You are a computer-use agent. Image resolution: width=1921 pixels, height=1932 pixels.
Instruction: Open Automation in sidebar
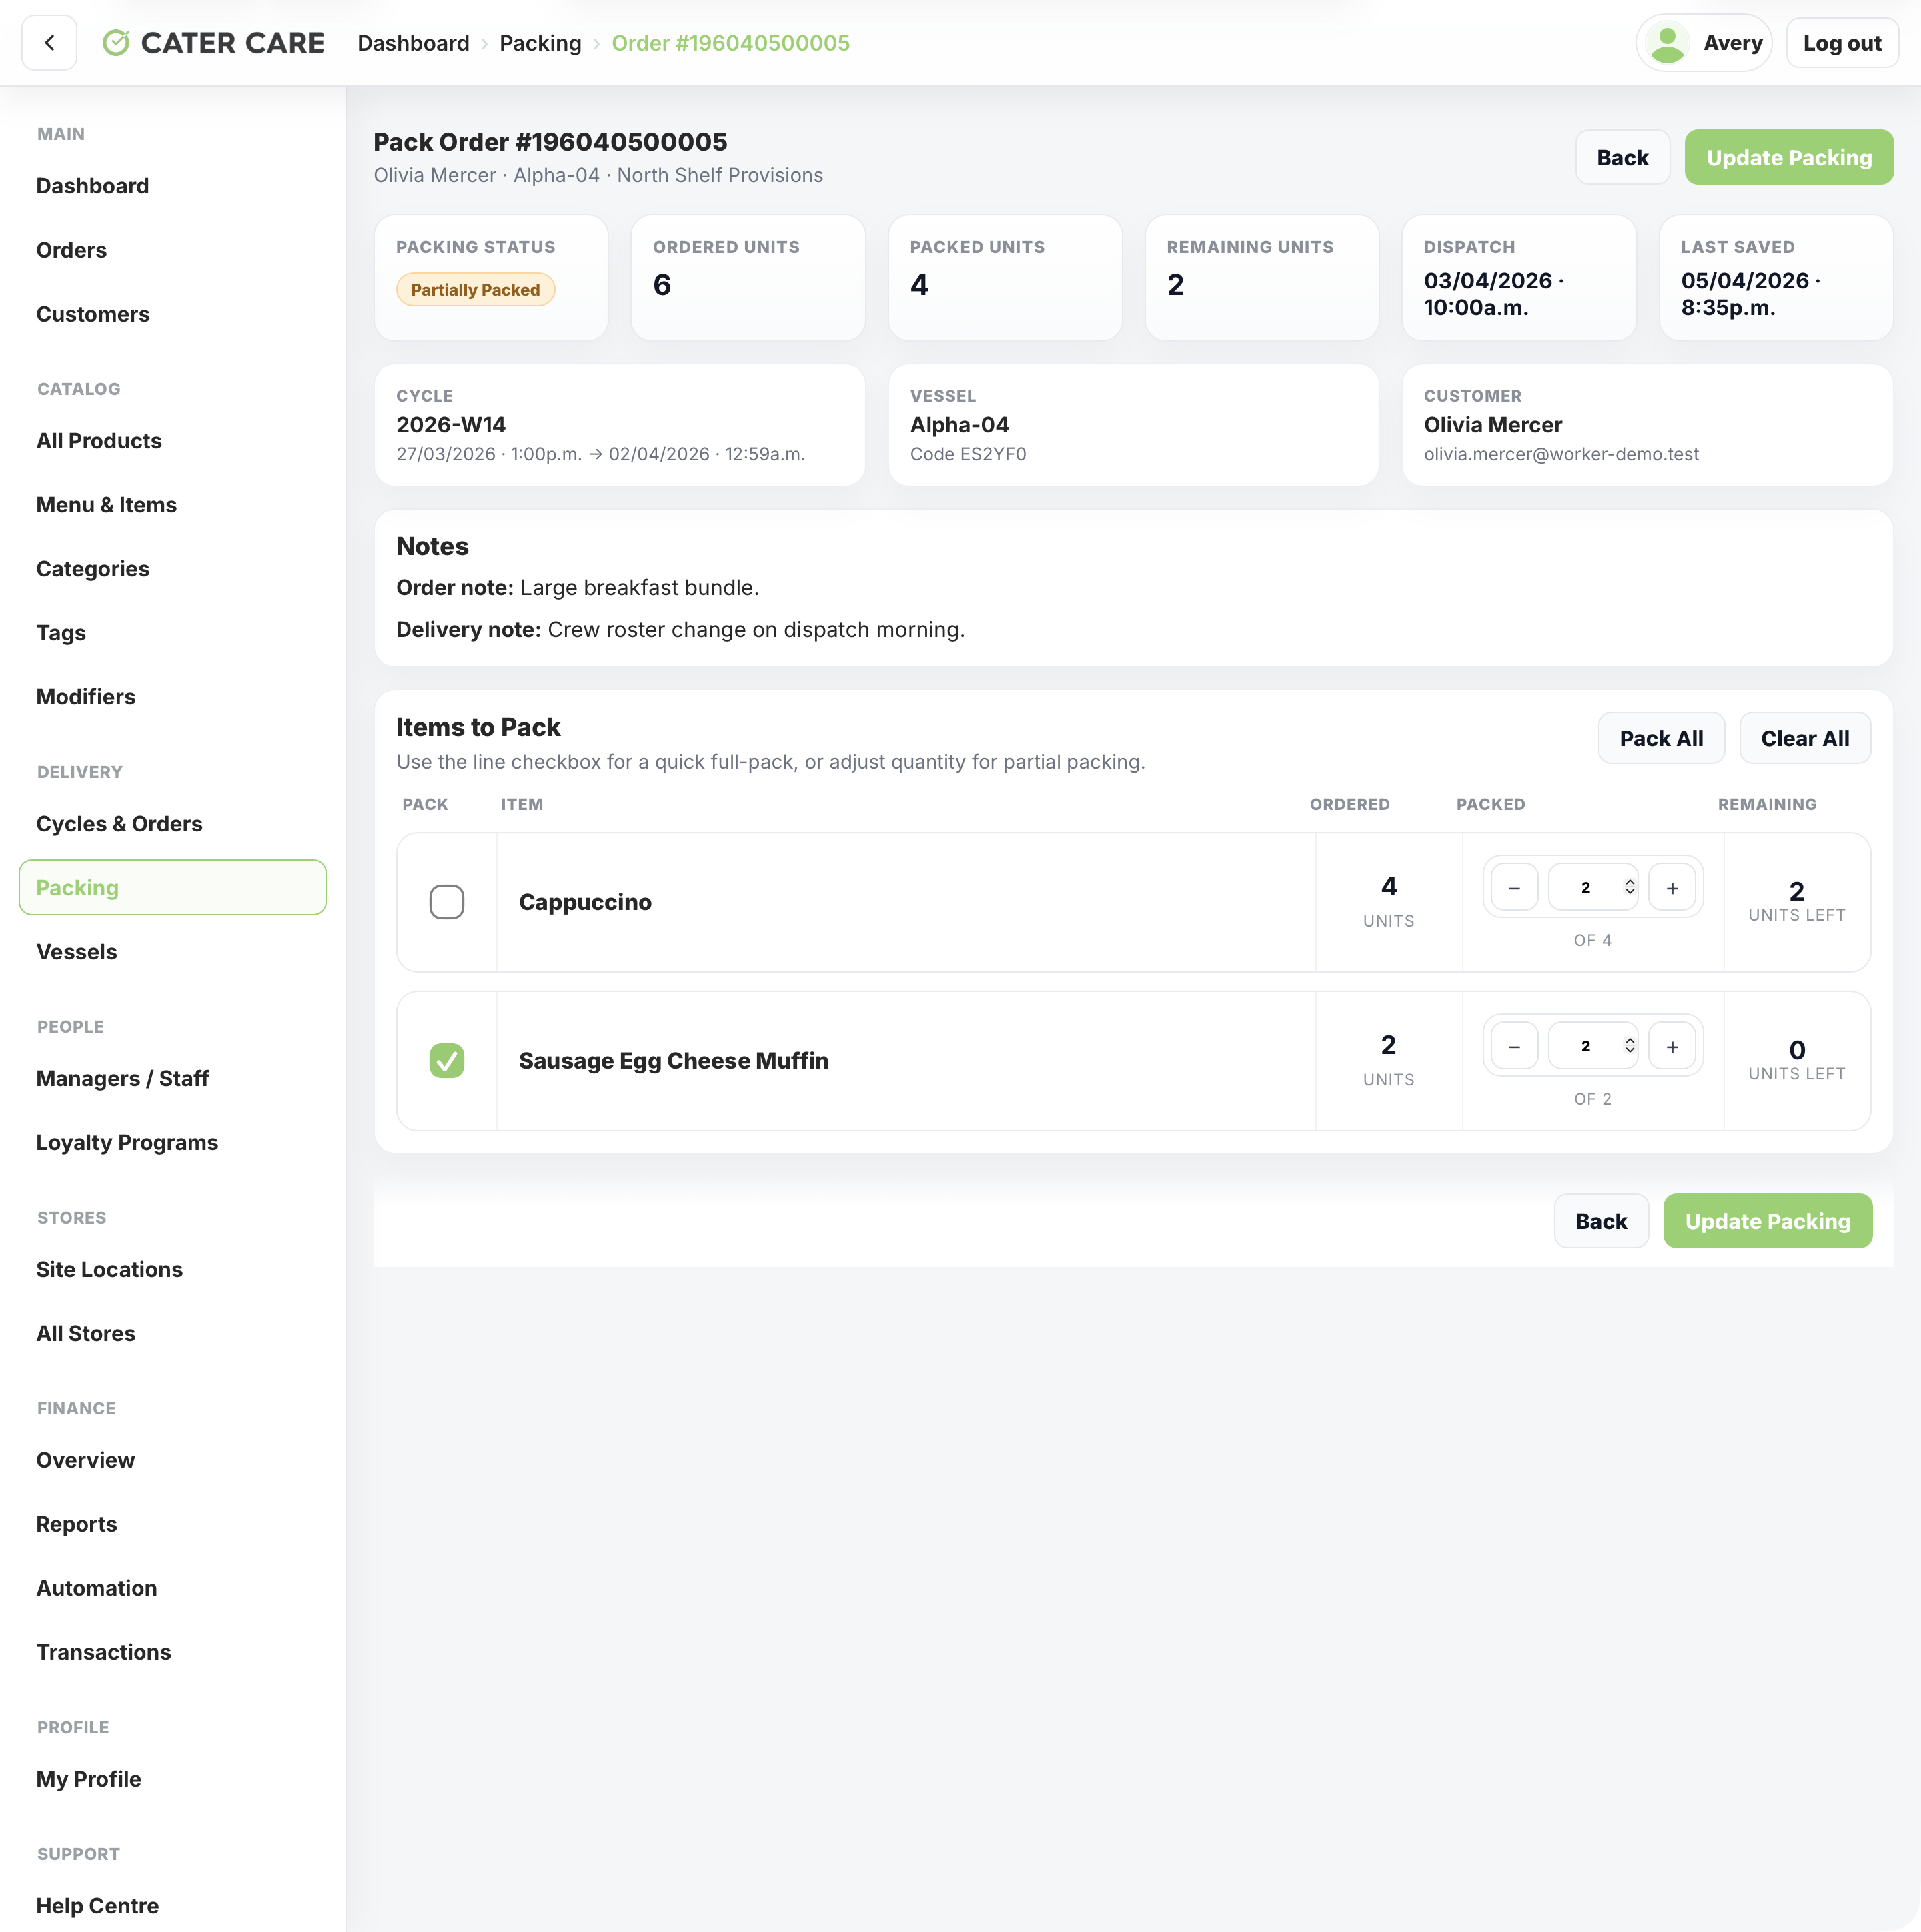coord(97,1589)
